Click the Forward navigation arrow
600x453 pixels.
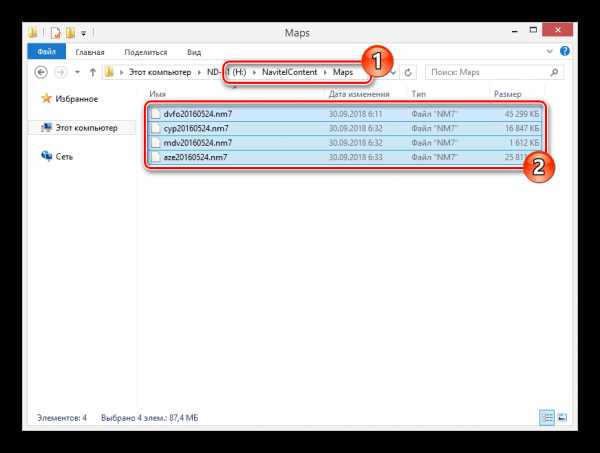pos(63,72)
